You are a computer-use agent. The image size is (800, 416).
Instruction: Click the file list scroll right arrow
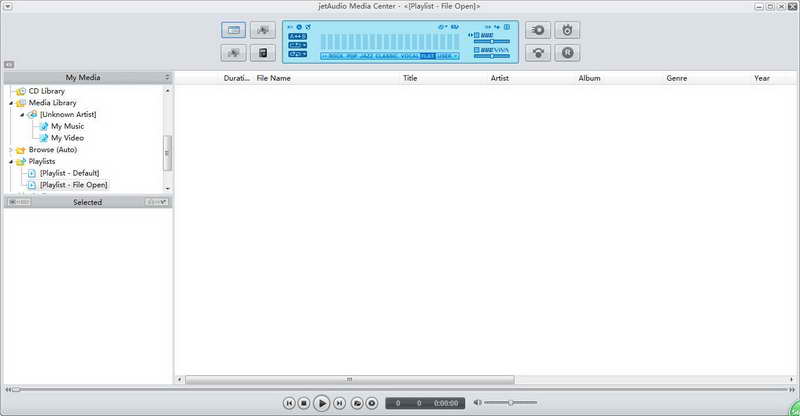click(x=791, y=380)
